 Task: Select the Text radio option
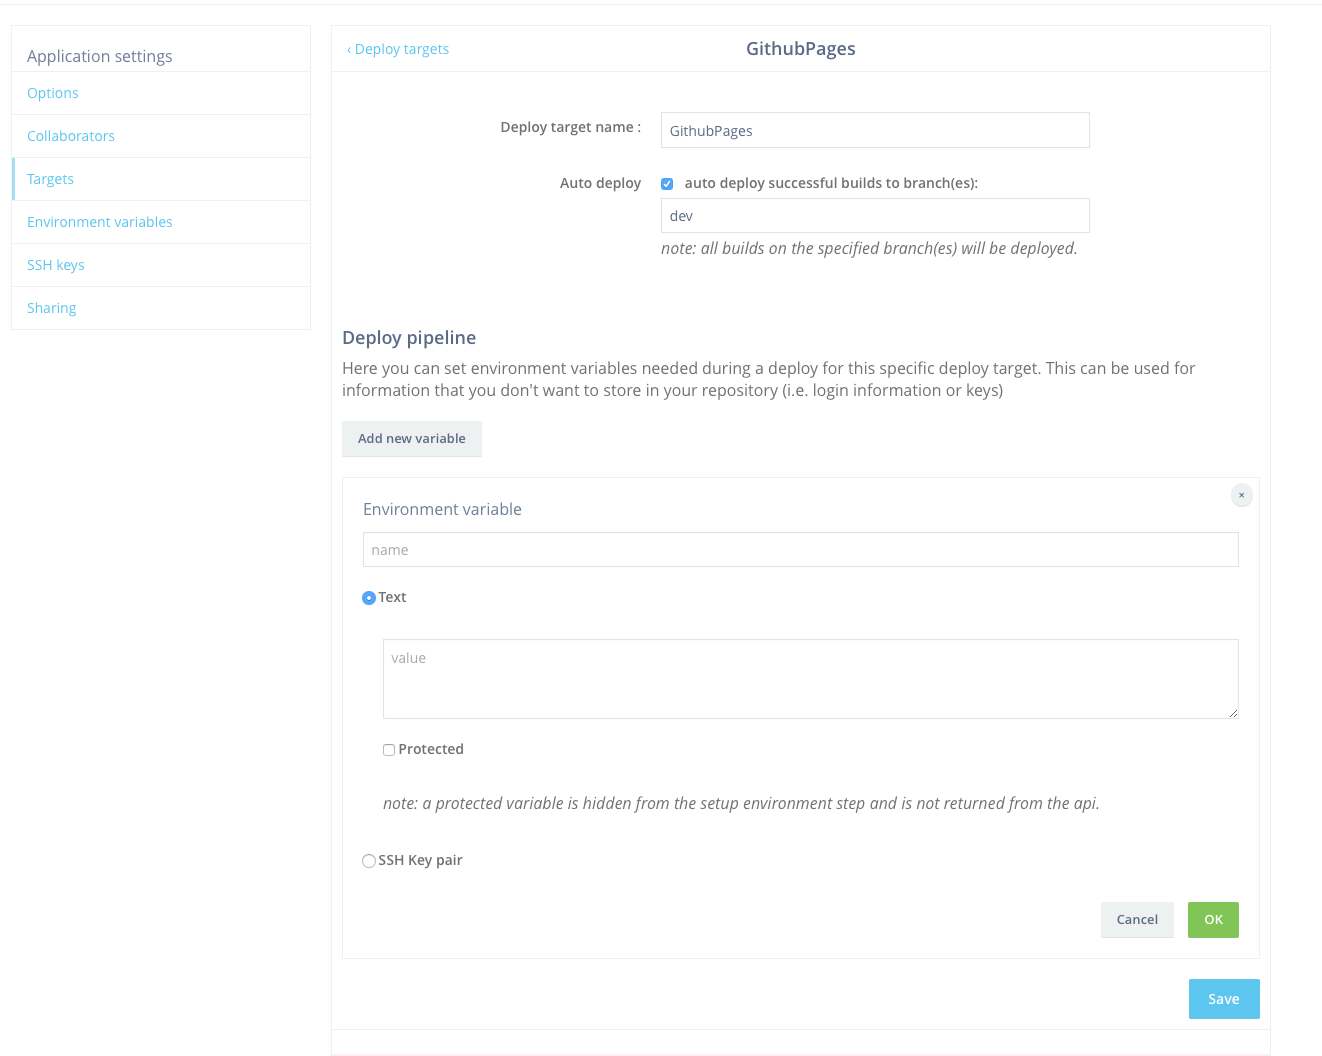coord(369,598)
